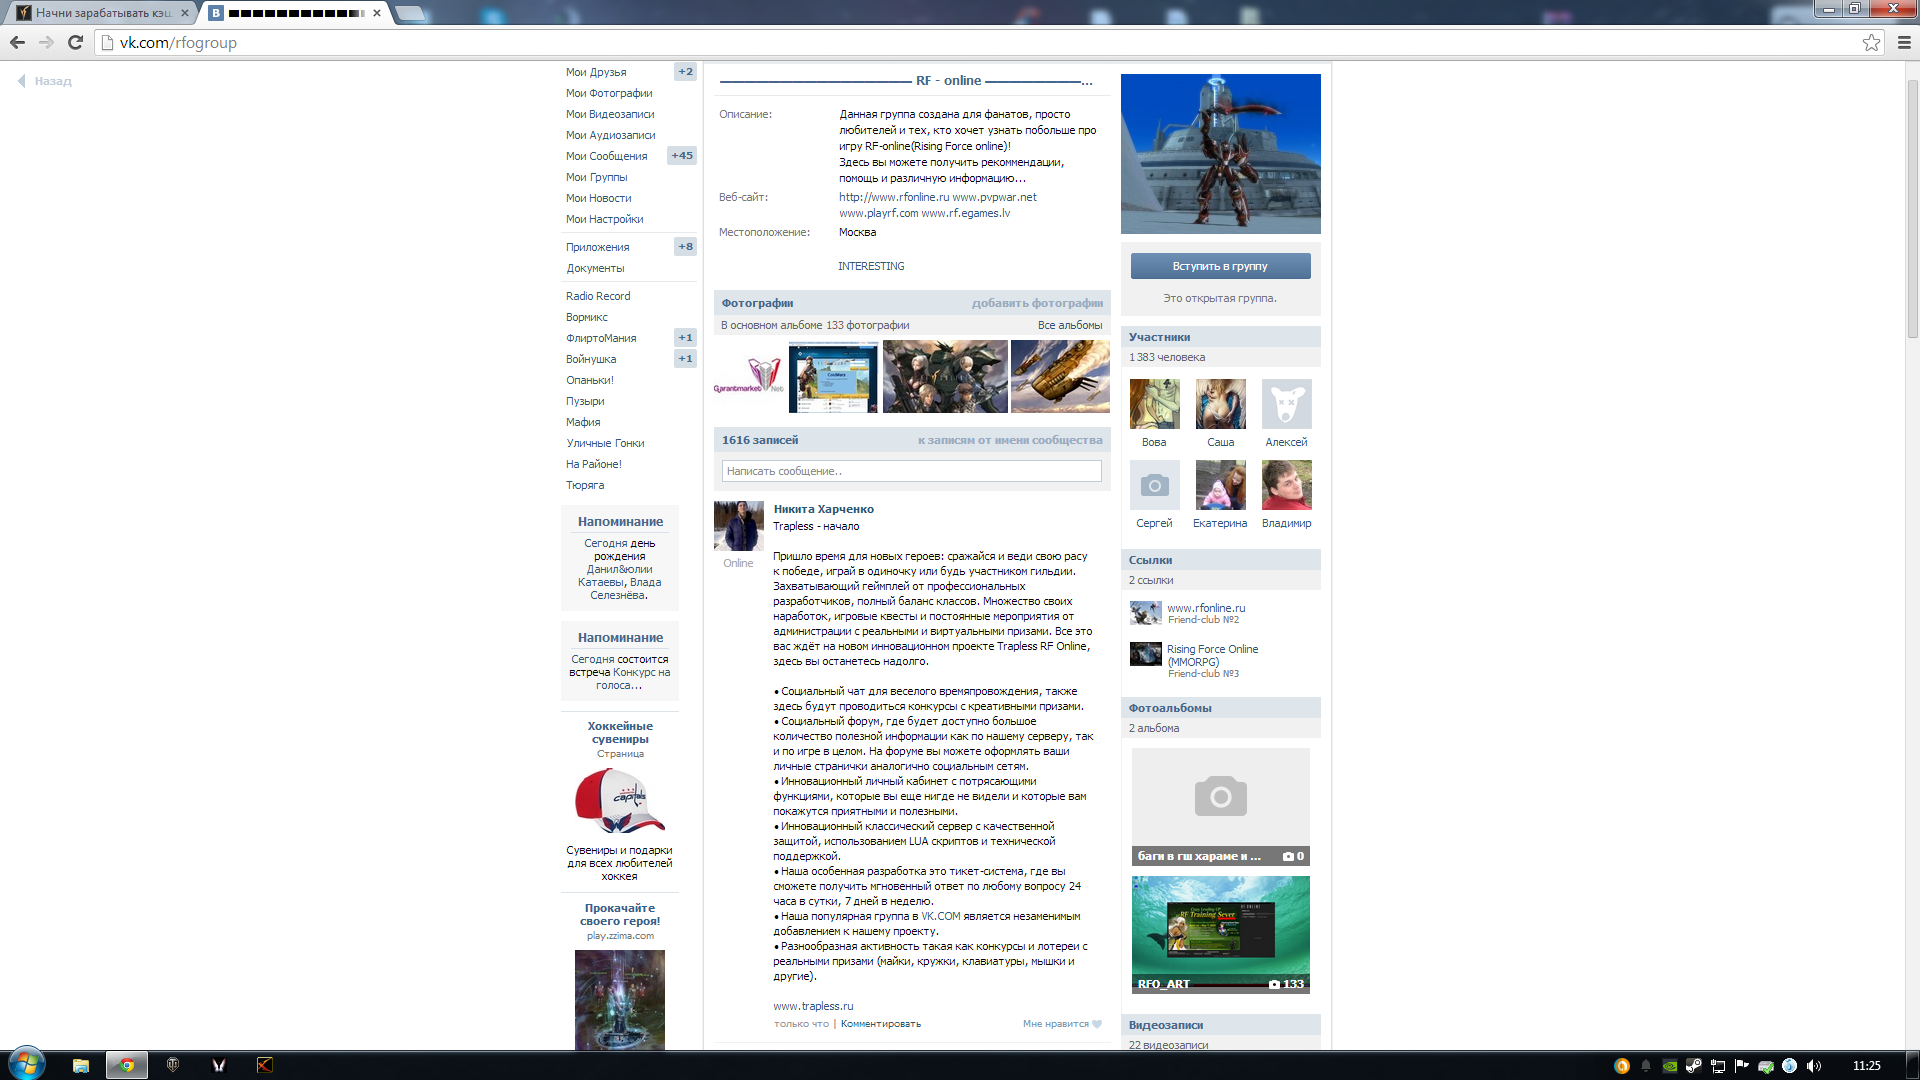Open the www.trapless.ru link
This screenshot has width=1920, height=1080.
click(x=813, y=1006)
